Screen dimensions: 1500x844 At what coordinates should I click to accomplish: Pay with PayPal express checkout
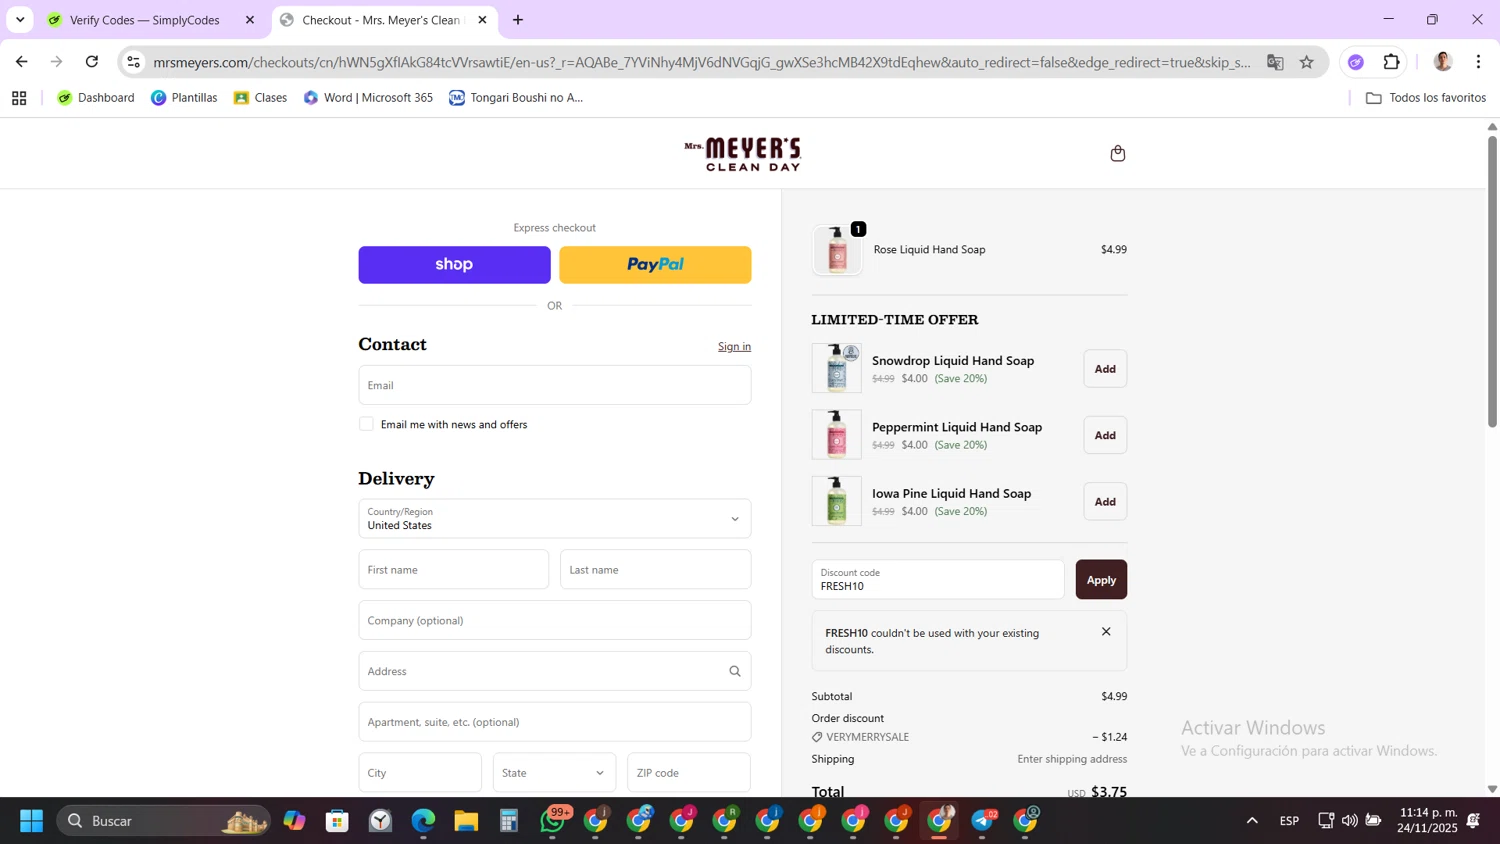tap(655, 265)
